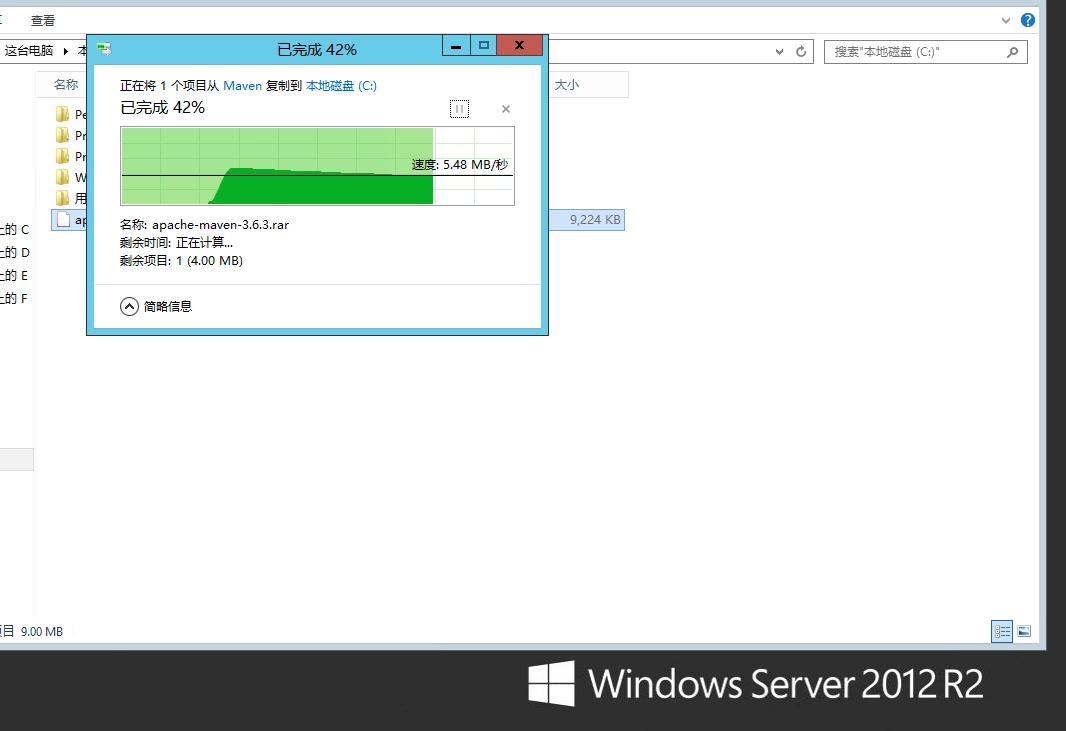Select the first folder icon in file list
Viewport: 1066px width, 731px height.
(63, 114)
